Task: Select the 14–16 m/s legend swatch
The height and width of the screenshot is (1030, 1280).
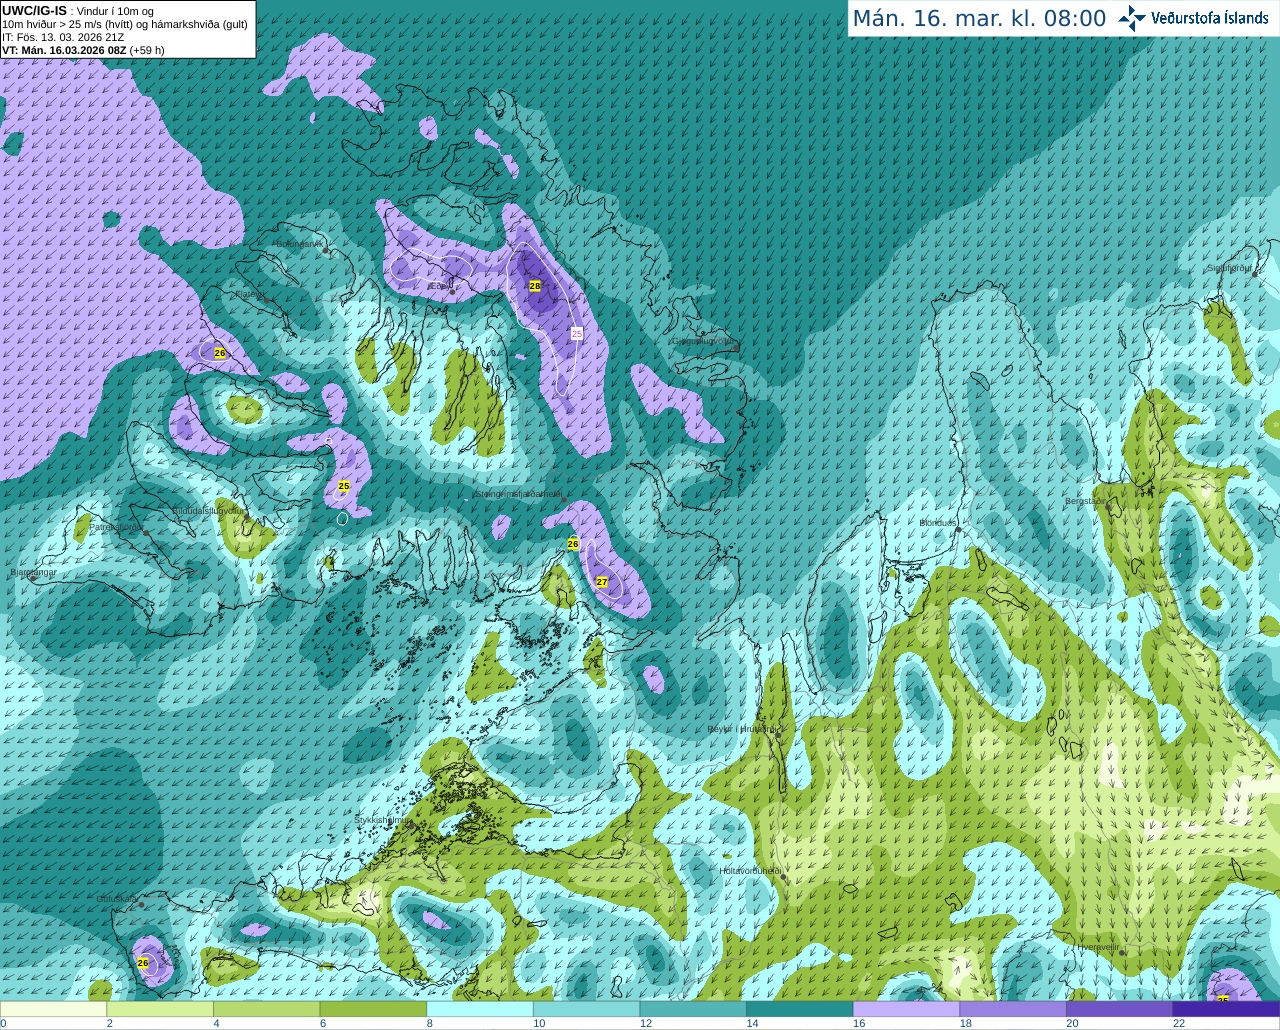Action: [800, 1009]
